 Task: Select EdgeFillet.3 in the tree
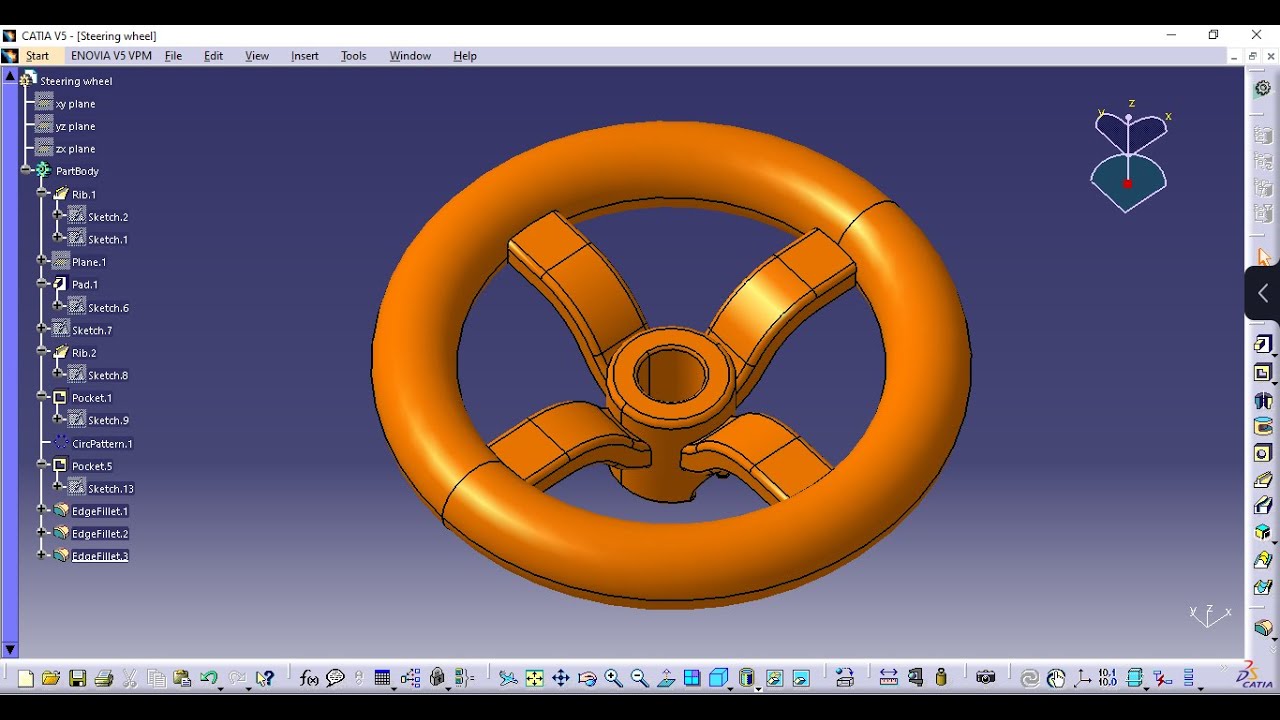(100, 556)
